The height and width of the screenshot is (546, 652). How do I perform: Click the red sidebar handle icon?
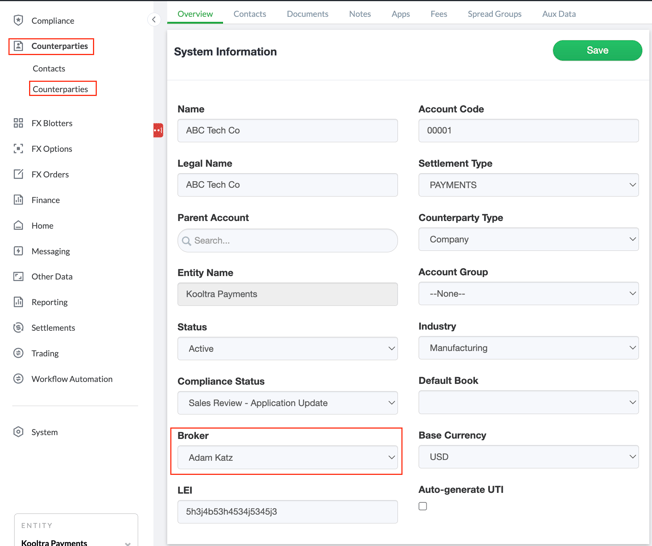158,130
